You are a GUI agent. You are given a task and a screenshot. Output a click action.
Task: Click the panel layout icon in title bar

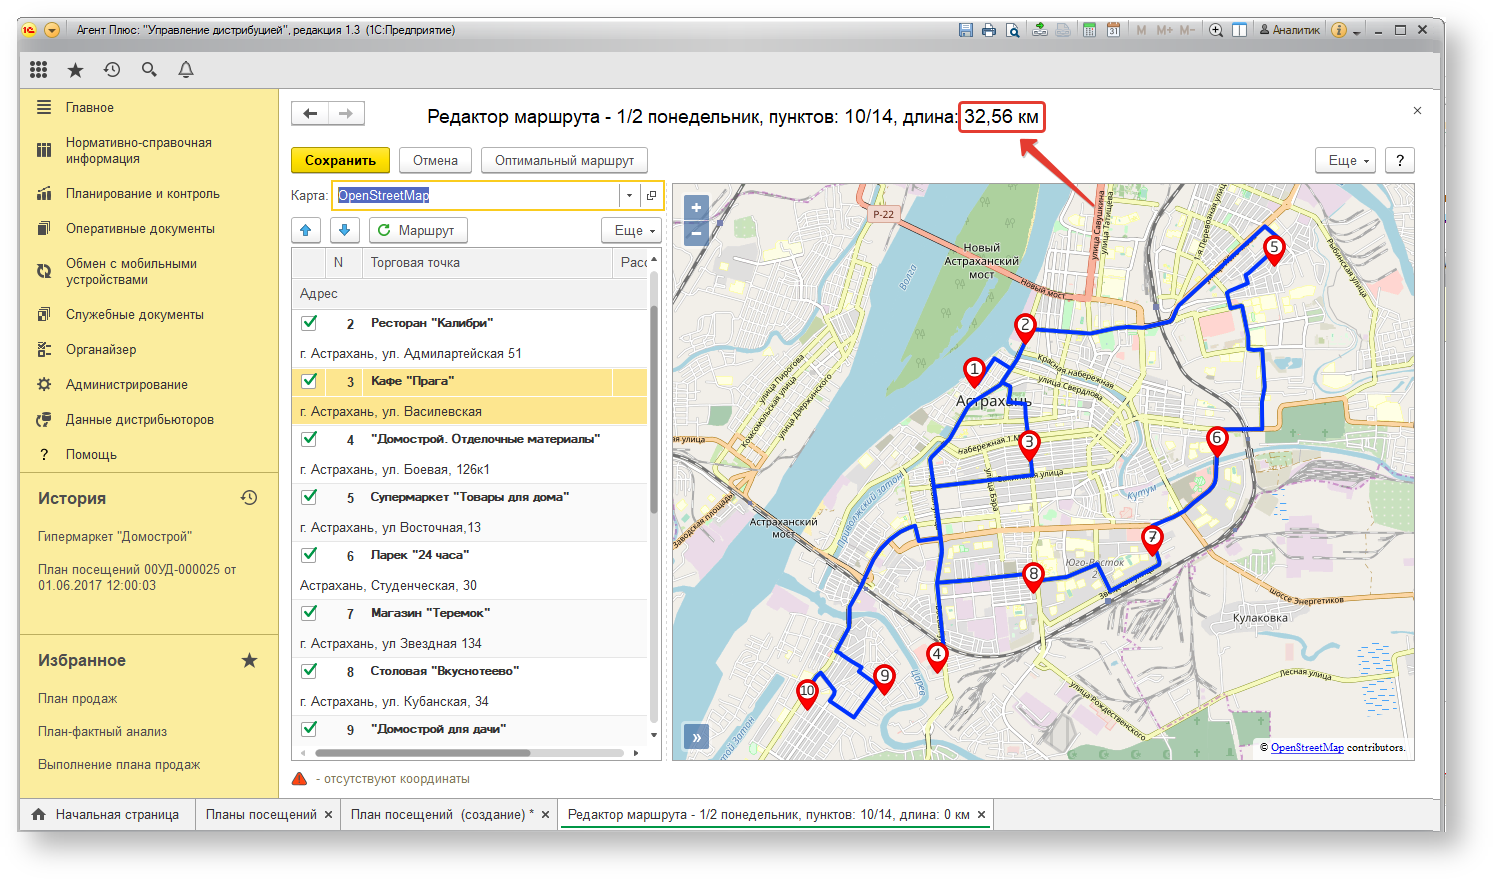point(1239,30)
